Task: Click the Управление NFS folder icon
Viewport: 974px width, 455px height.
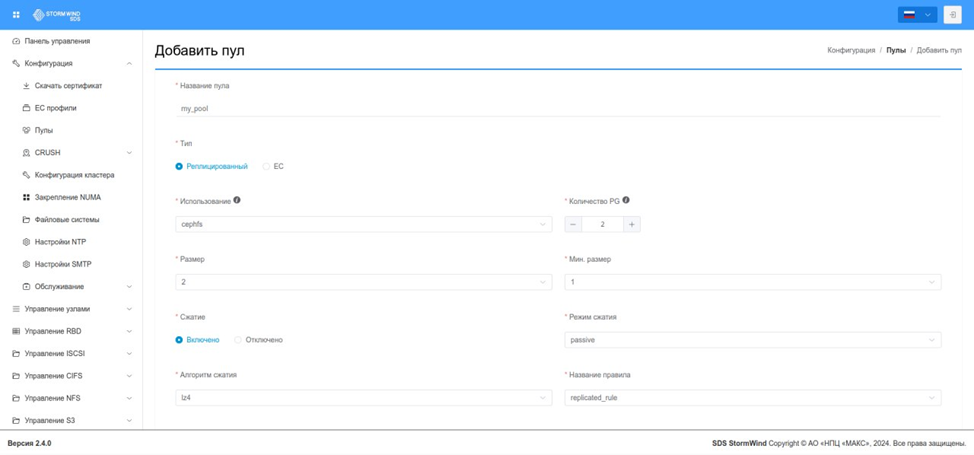Action: pos(16,398)
